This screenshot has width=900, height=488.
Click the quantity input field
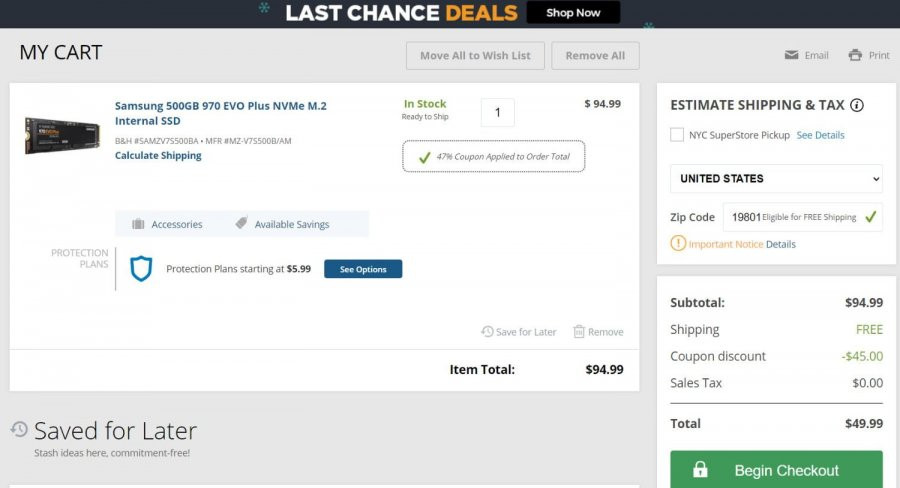pyautogui.click(x=498, y=113)
